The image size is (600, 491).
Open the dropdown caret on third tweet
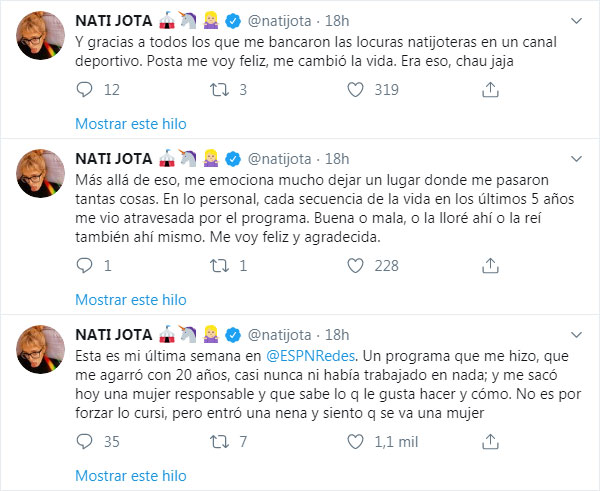(x=577, y=334)
